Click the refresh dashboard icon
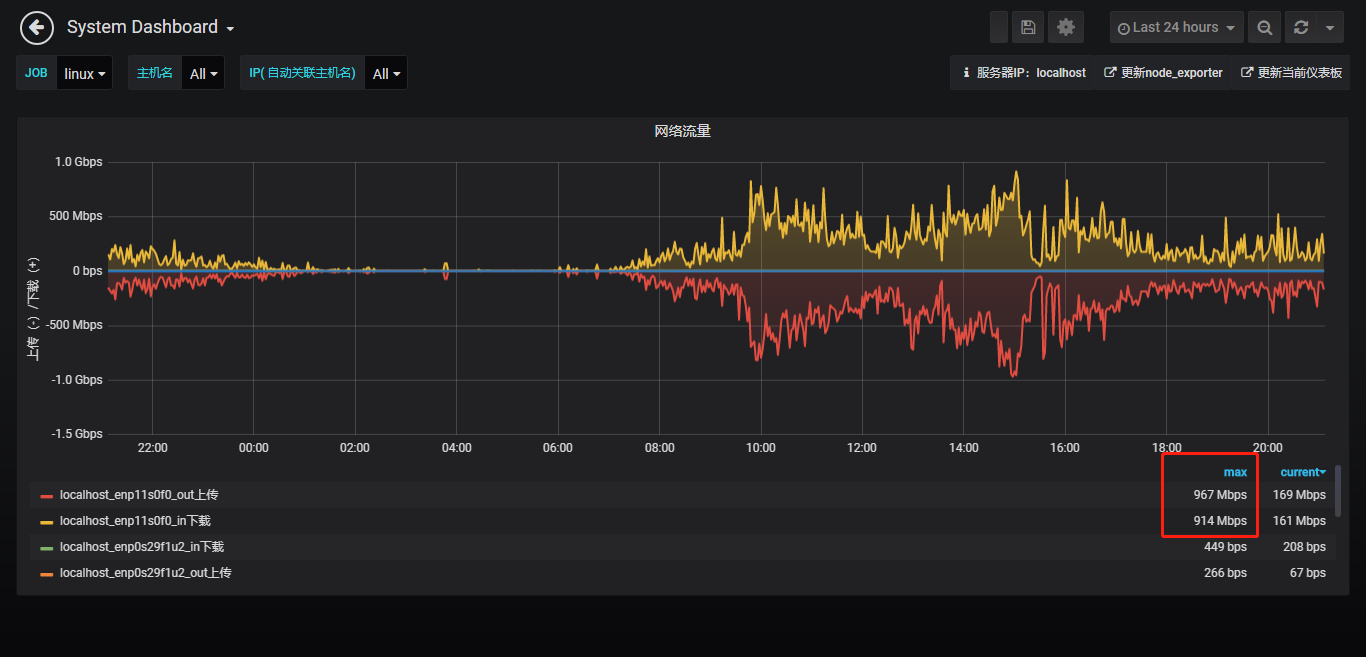The height and width of the screenshot is (657, 1366). (x=1301, y=27)
